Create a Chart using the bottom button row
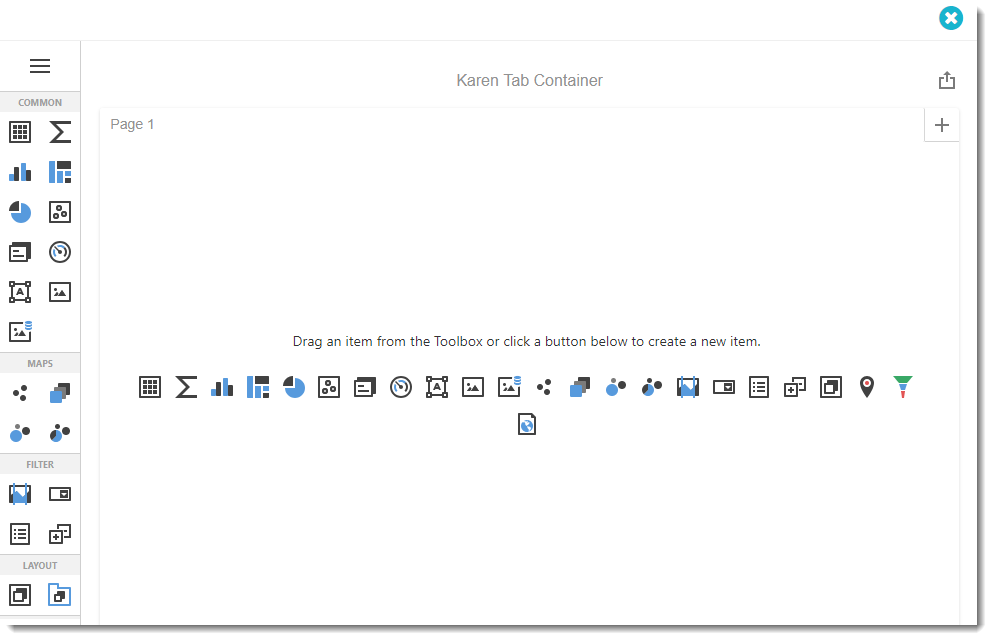This screenshot has width=992, height=640. [x=221, y=387]
